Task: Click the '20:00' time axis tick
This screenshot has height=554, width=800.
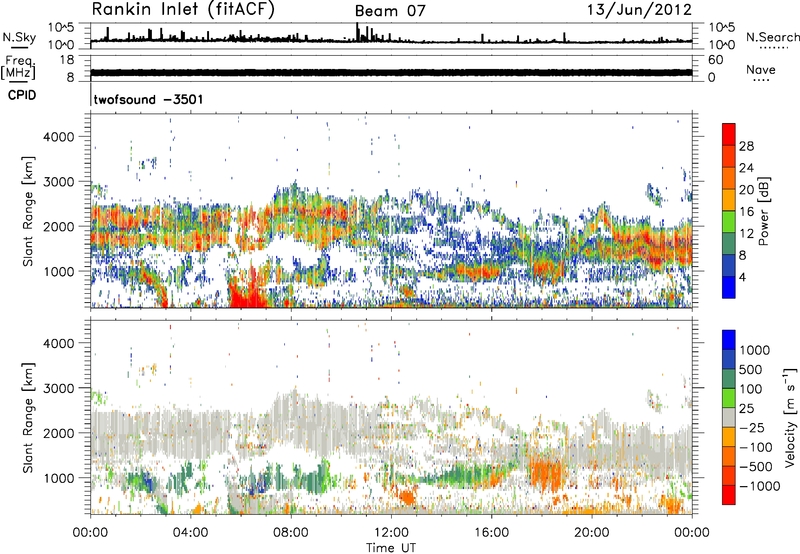Action: point(591,533)
